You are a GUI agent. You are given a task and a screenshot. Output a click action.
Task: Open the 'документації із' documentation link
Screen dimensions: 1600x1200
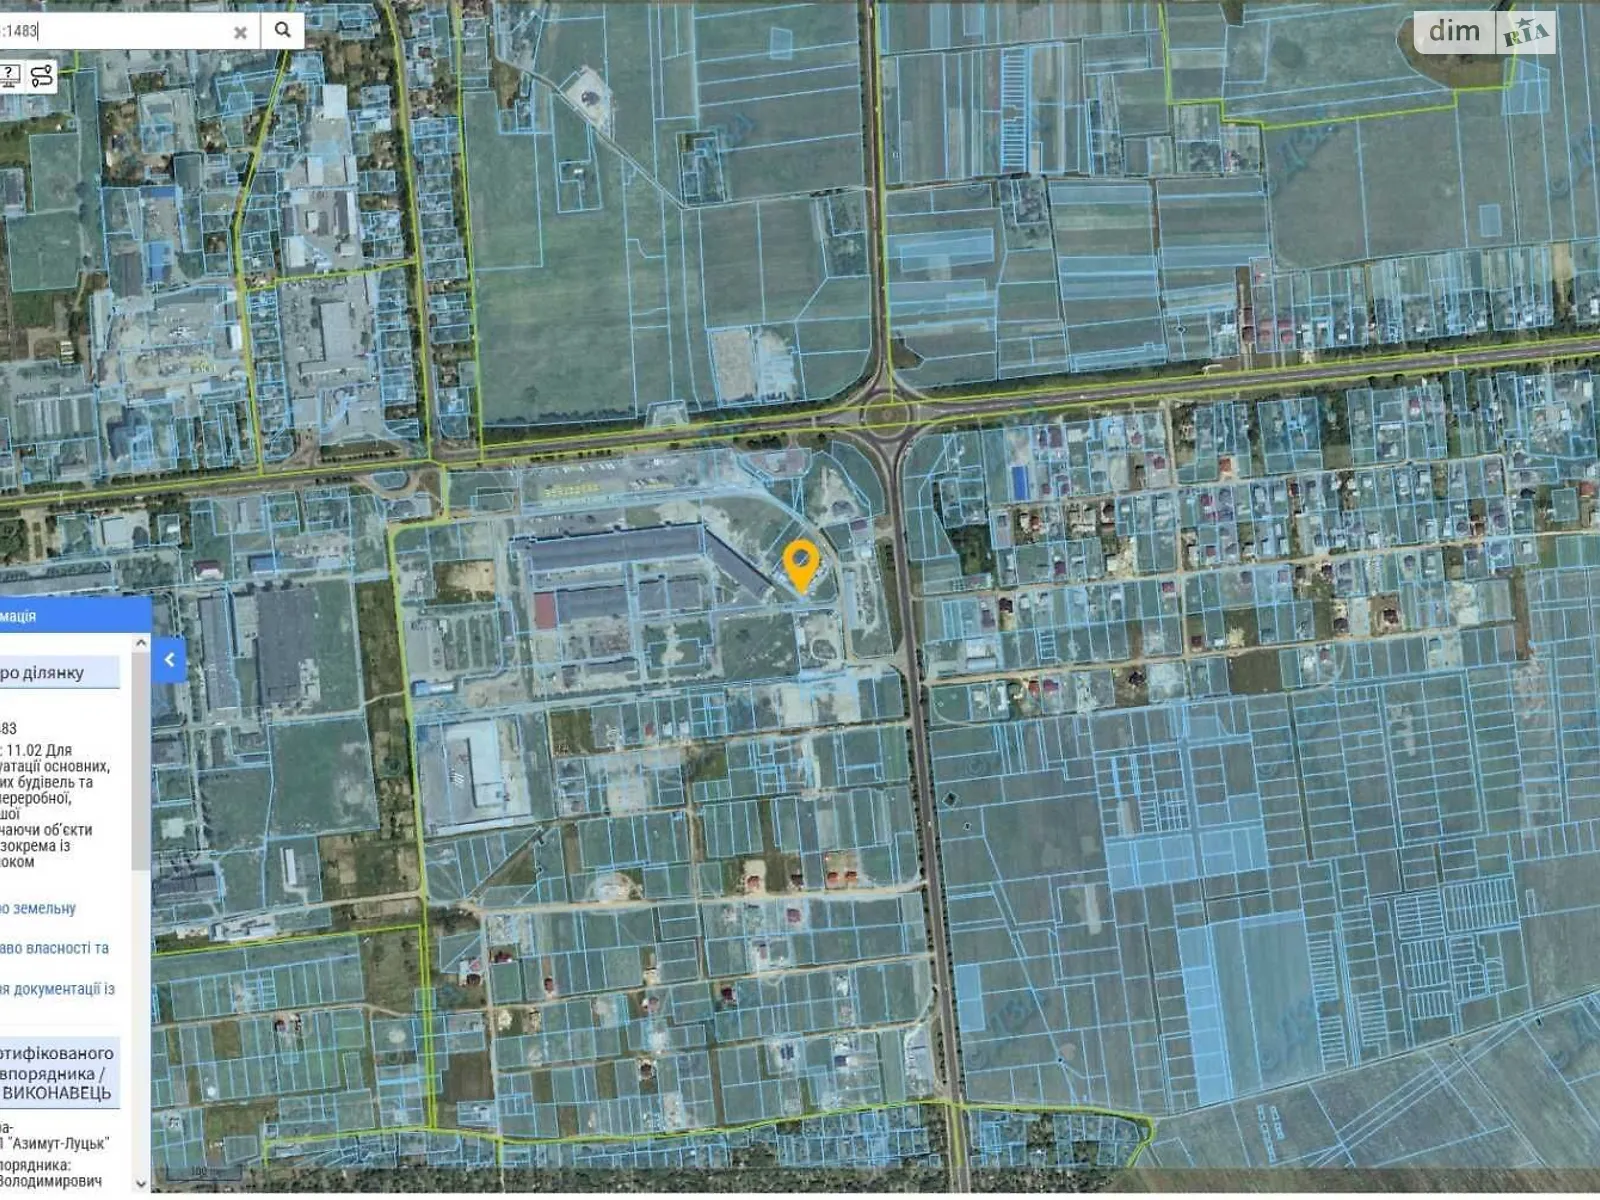click(58, 989)
